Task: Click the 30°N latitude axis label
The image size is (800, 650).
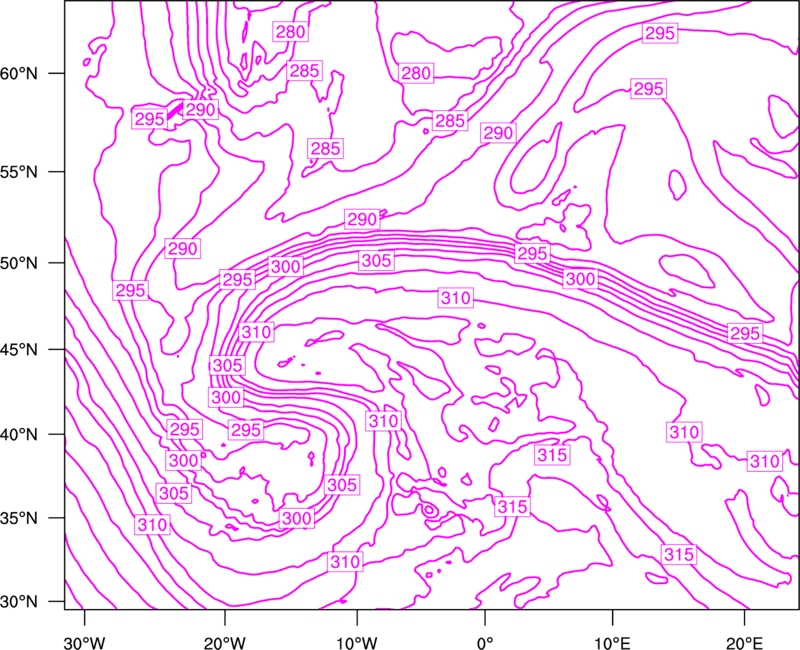Action: (x=19, y=602)
